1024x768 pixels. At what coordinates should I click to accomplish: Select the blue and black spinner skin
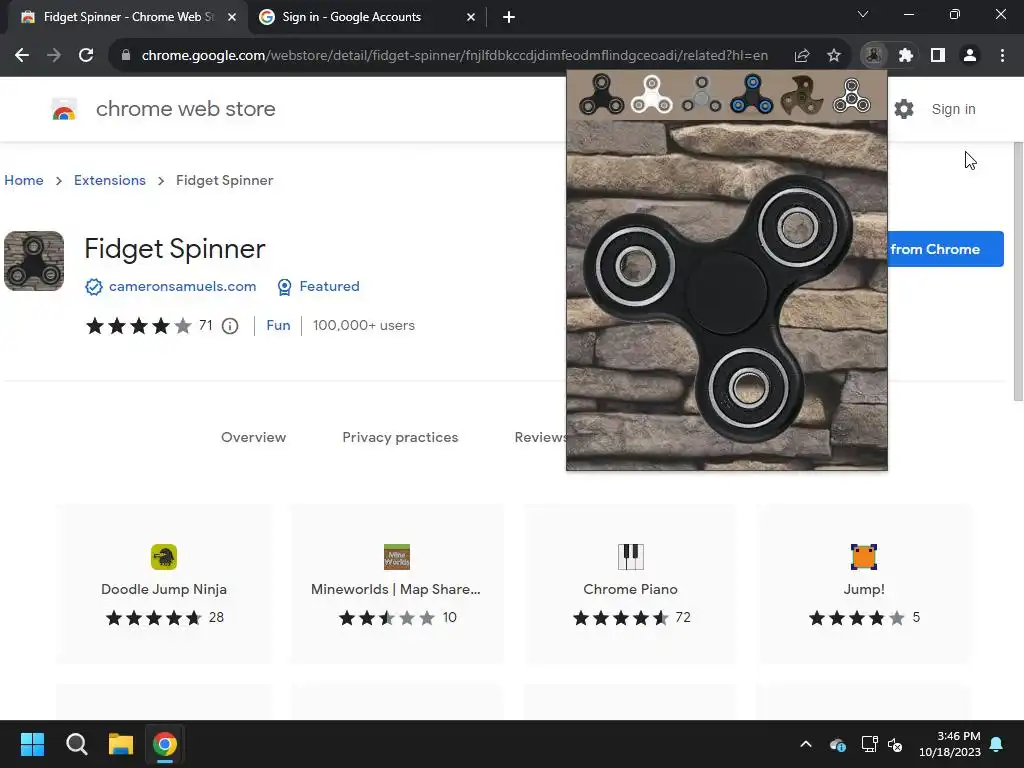coord(752,95)
